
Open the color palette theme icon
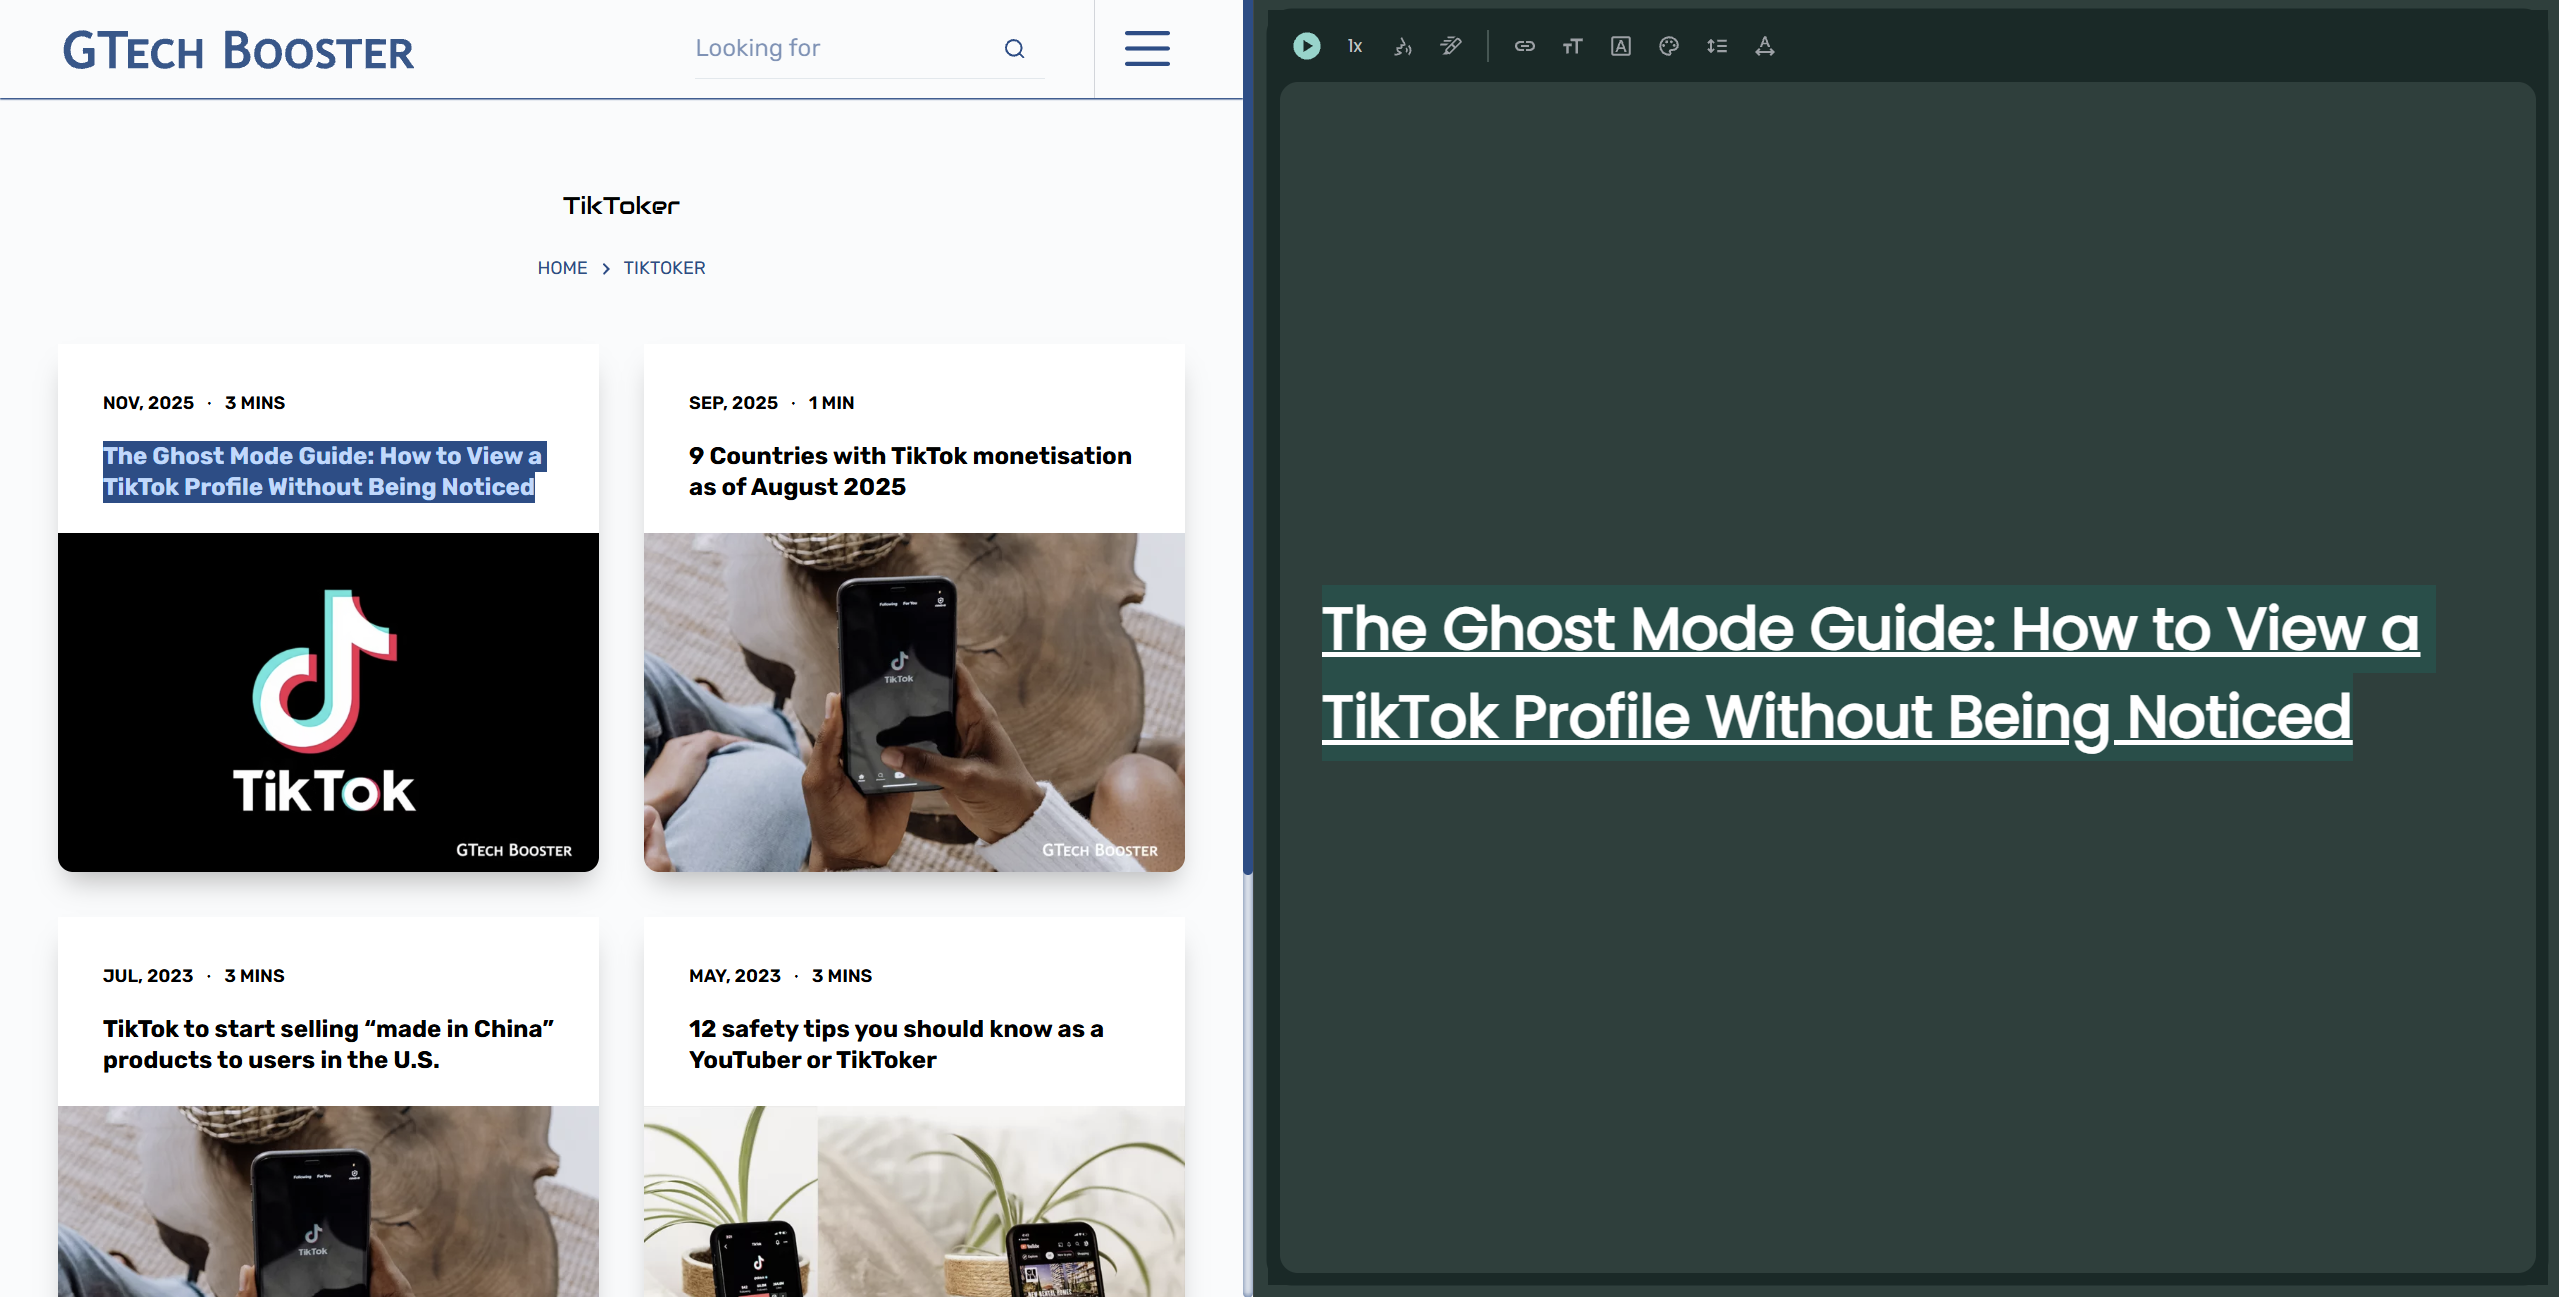coord(1668,46)
